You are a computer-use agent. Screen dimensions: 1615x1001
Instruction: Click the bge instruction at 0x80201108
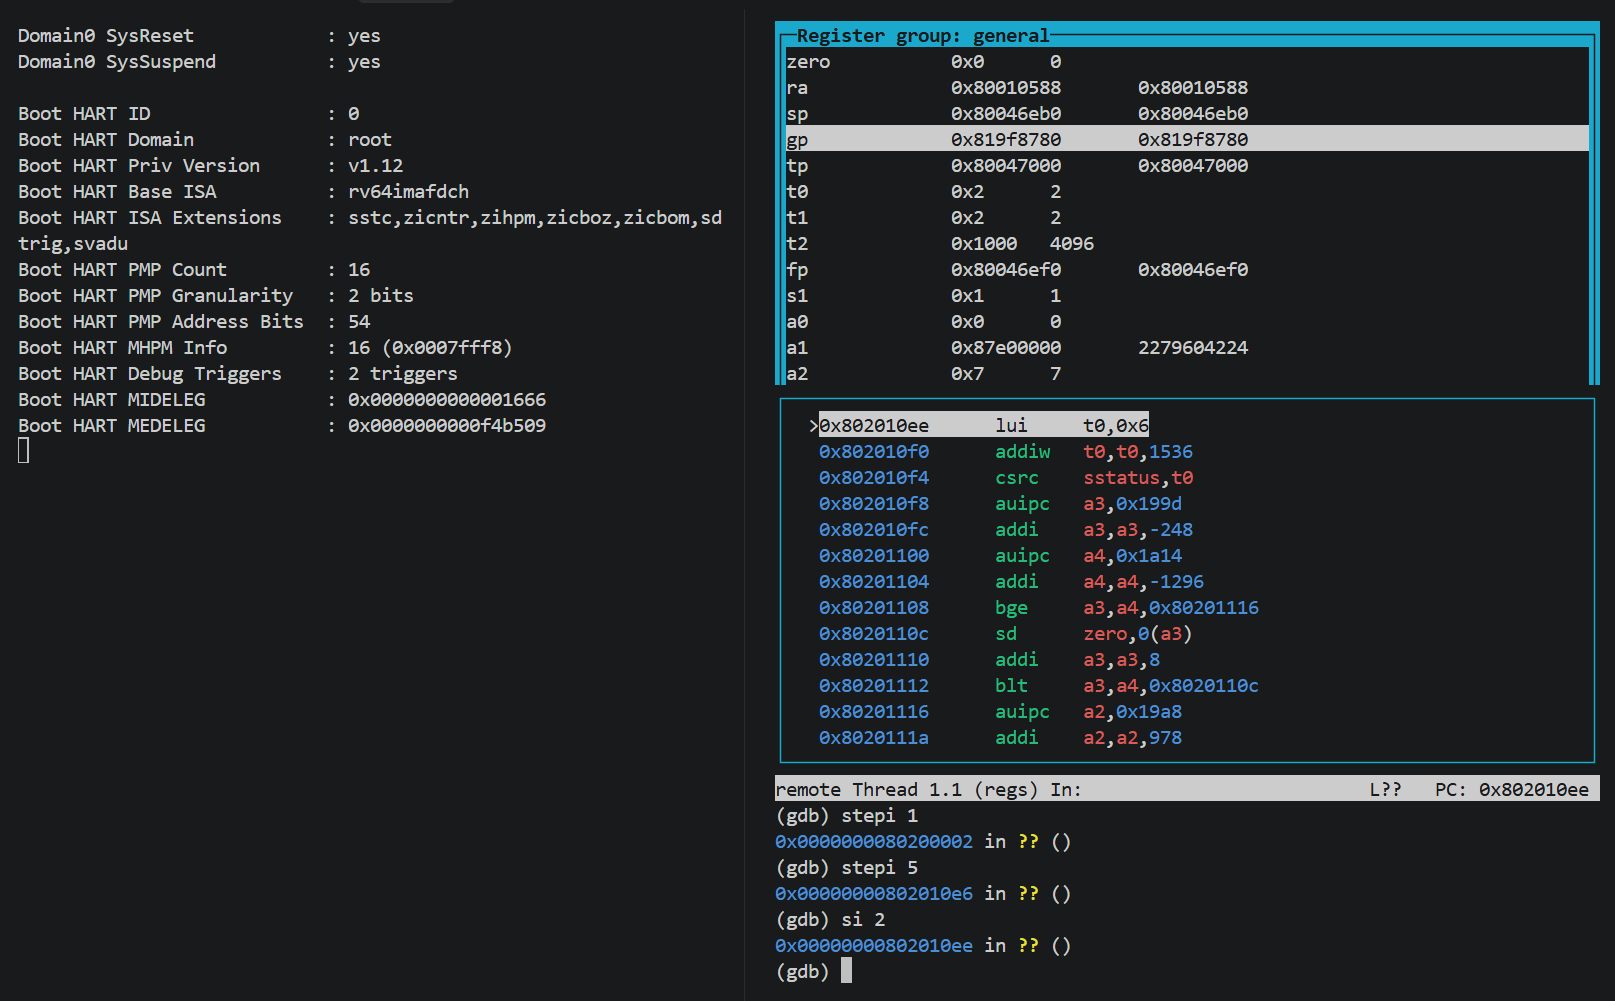1038,608
